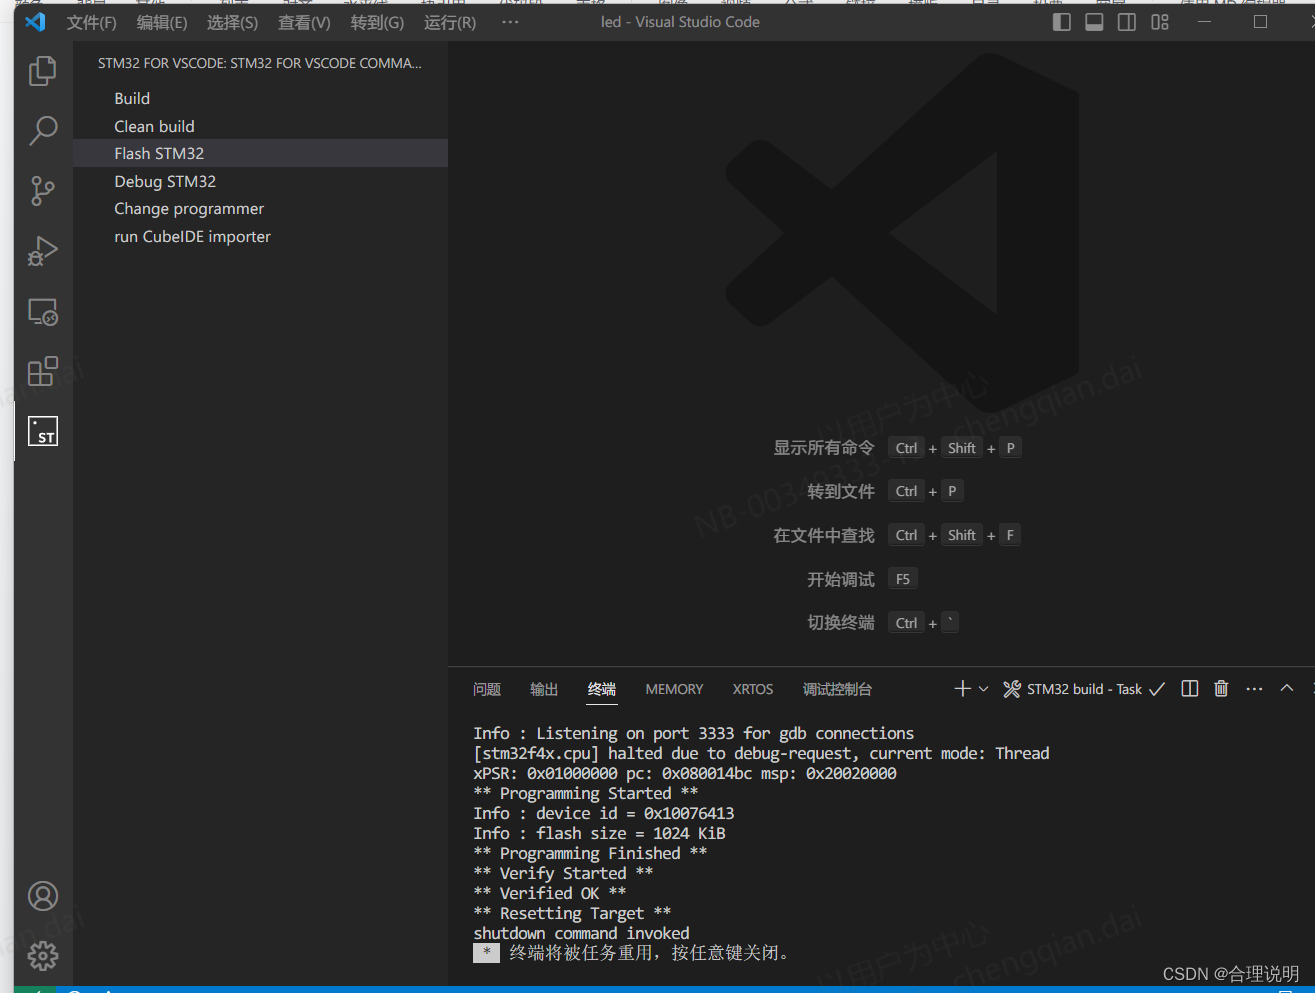Image resolution: width=1315 pixels, height=993 pixels.
Task: Toggle secondary side bar layout icon
Action: coord(1127,22)
